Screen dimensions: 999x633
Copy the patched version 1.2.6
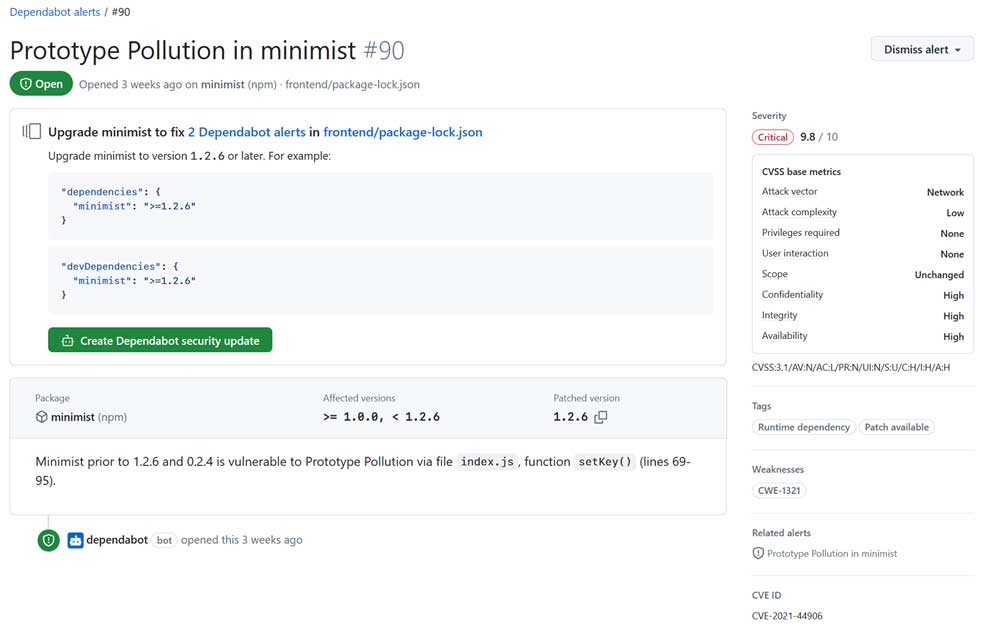click(x=600, y=417)
